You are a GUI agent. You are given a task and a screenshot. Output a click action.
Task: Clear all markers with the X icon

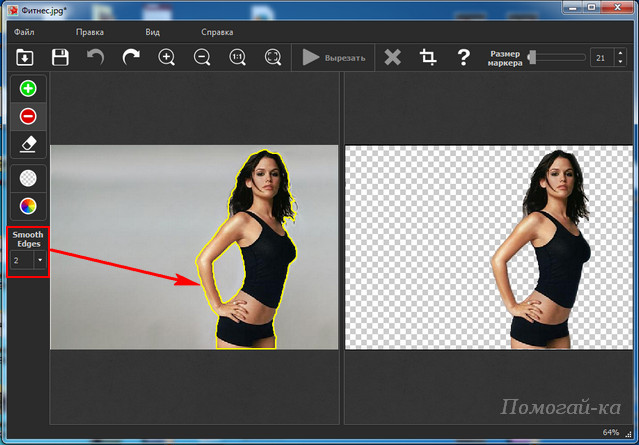pyautogui.click(x=392, y=57)
